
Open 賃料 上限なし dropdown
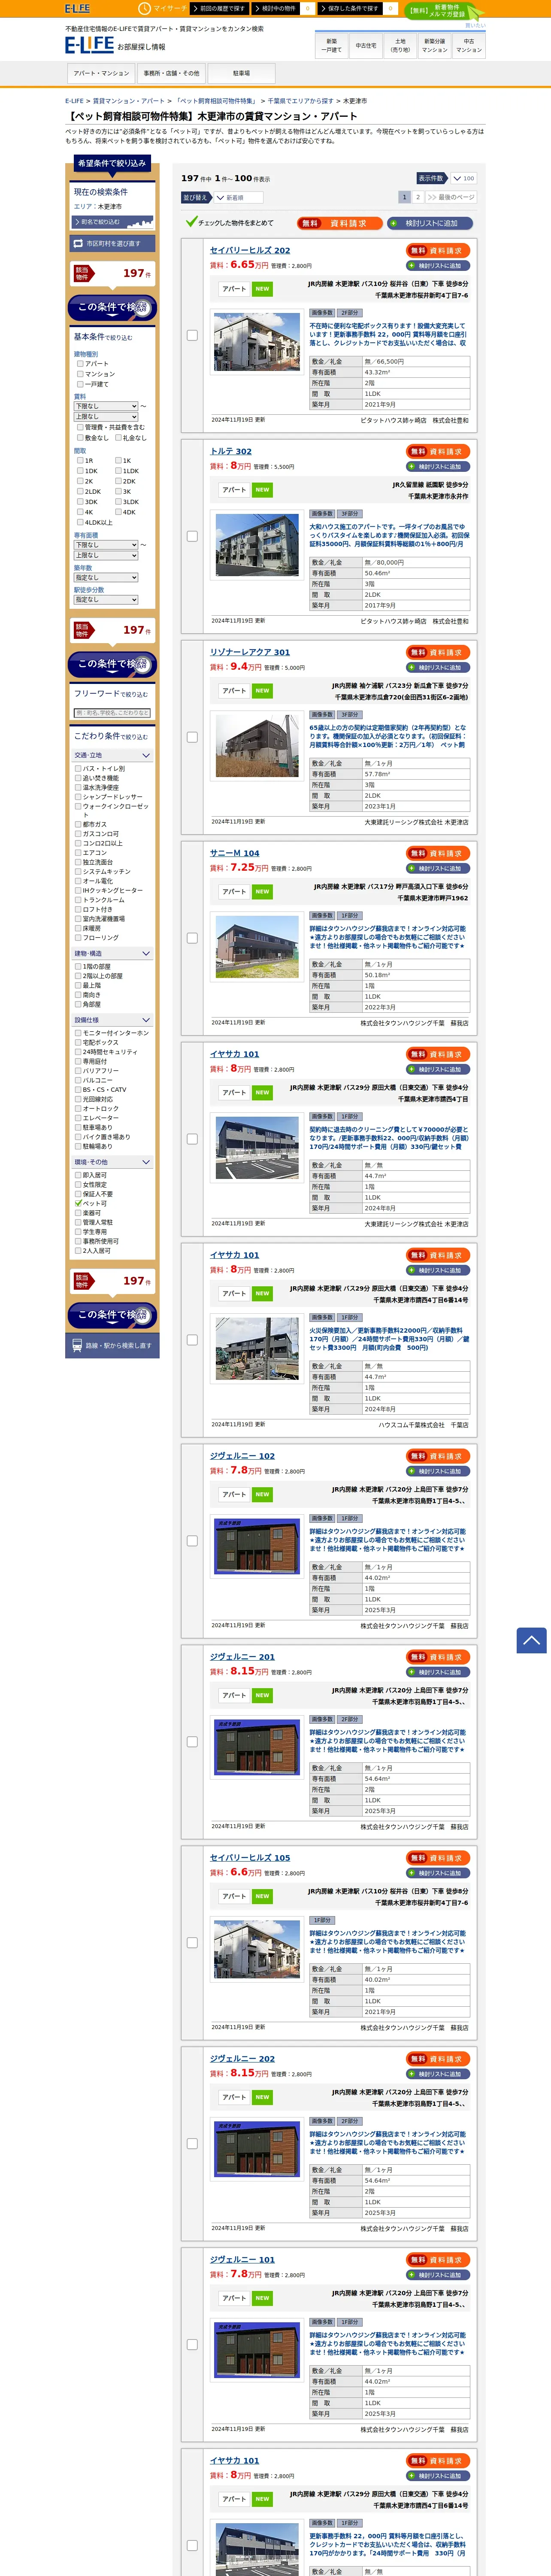pos(106,416)
